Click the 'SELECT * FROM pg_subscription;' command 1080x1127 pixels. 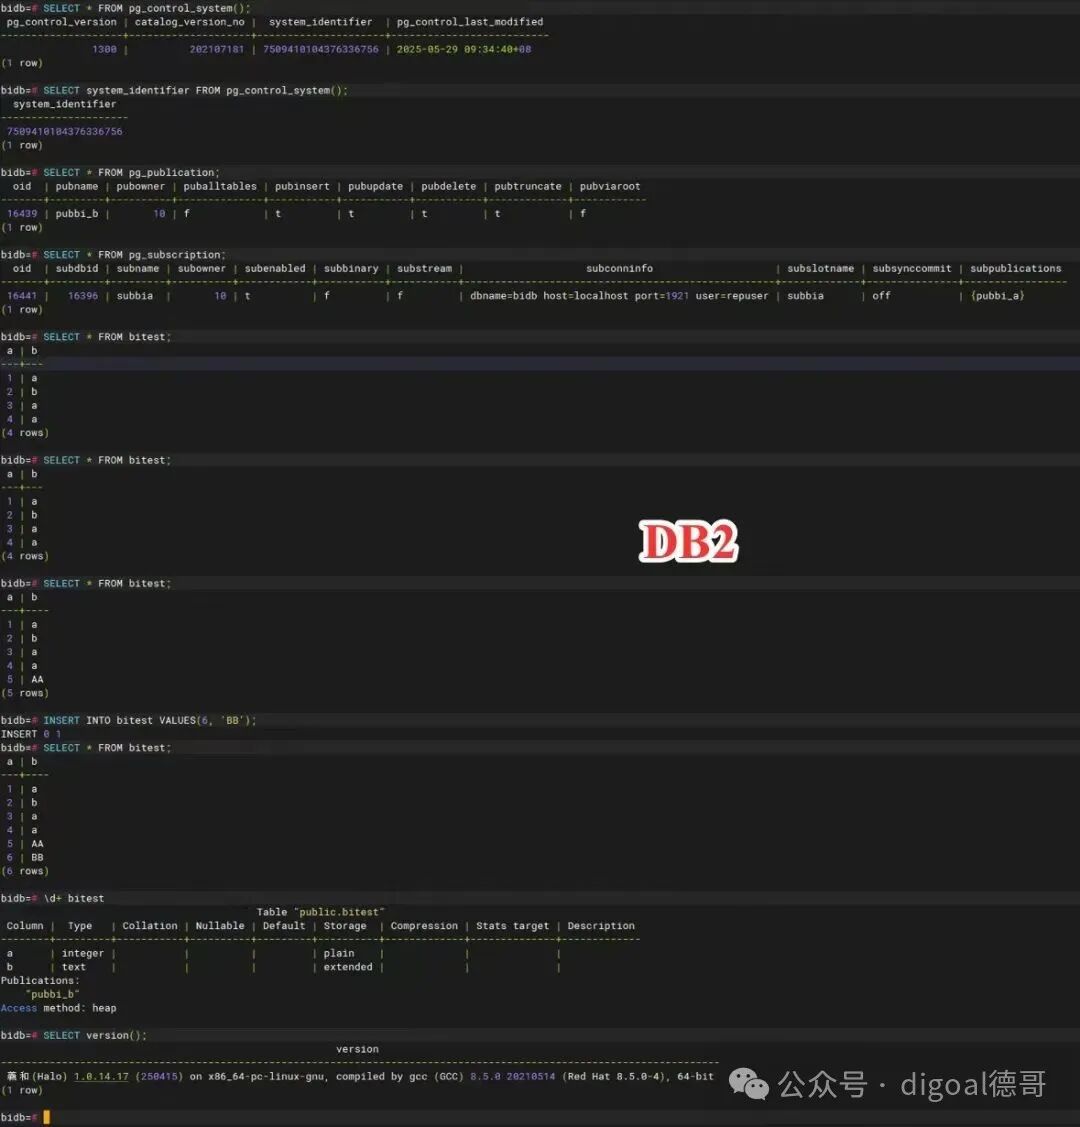point(134,254)
